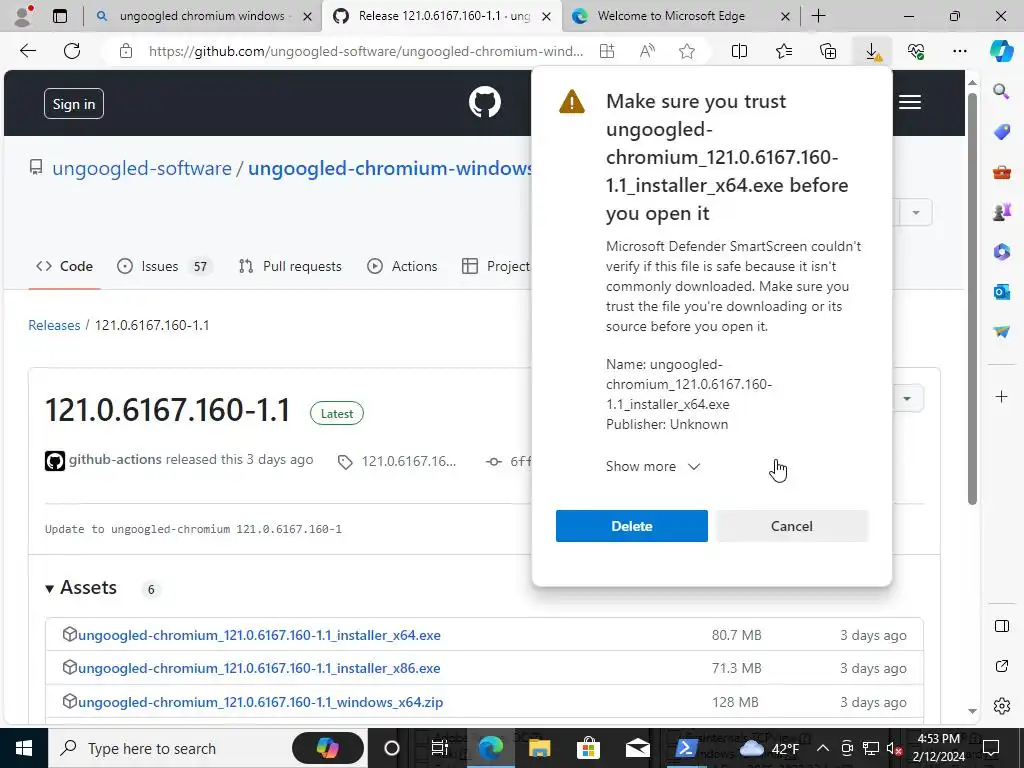
Task: Open the Pull requests tab
Action: pyautogui.click(x=290, y=266)
